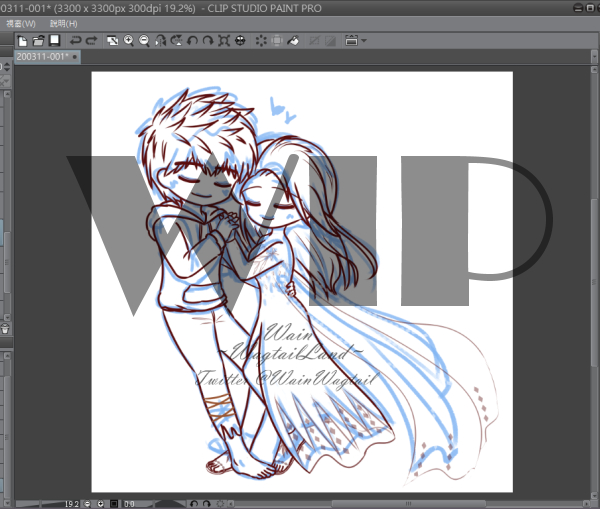Click the Deselect selection icon
The image size is (600, 509).
(261, 41)
